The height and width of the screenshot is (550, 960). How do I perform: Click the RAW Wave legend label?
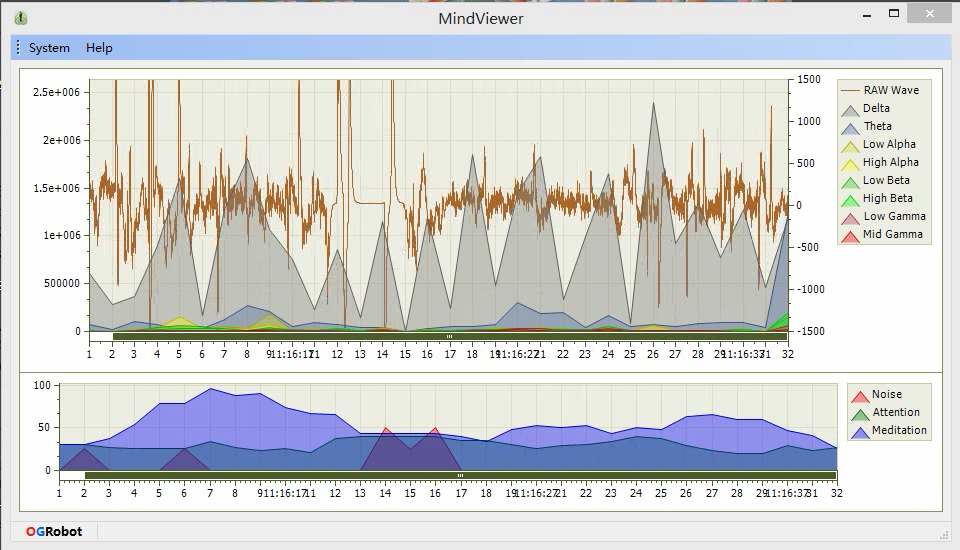(891, 90)
